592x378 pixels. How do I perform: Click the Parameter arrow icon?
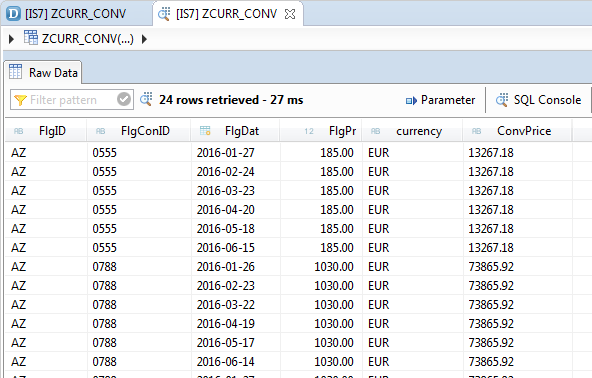pos(411,100)
